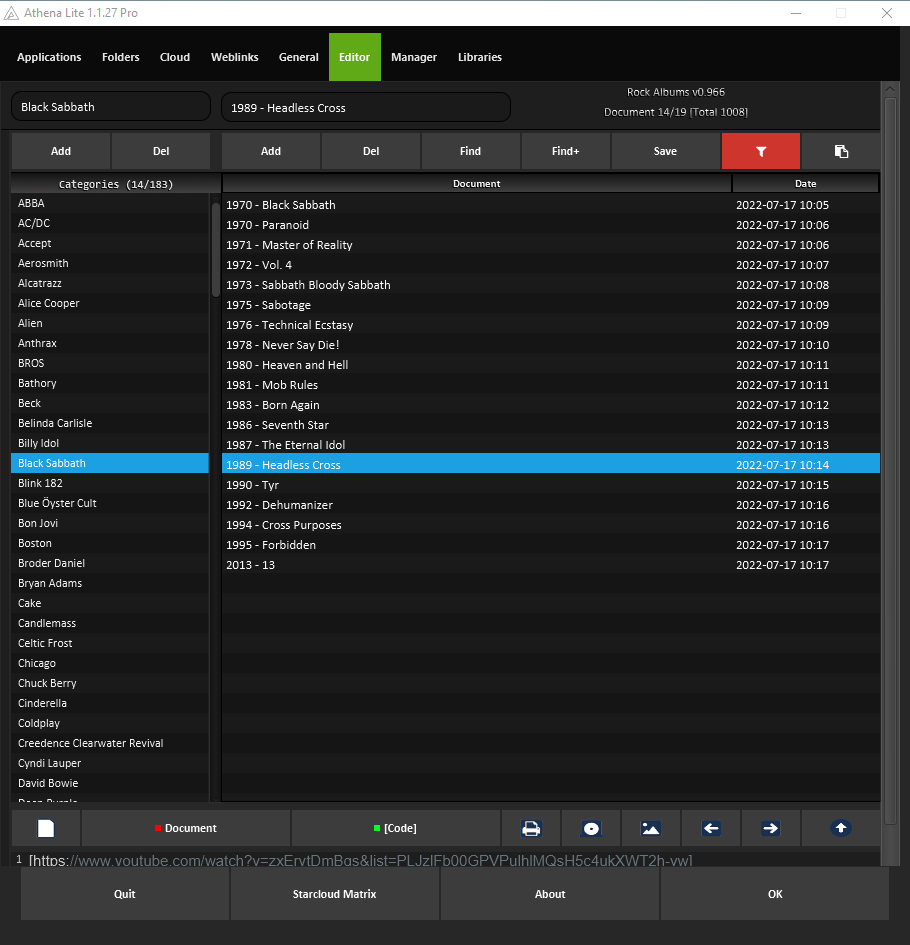This screenshot has width=910, height=945.
Task: Click the left arrow icon
Action: coord(711,828)
